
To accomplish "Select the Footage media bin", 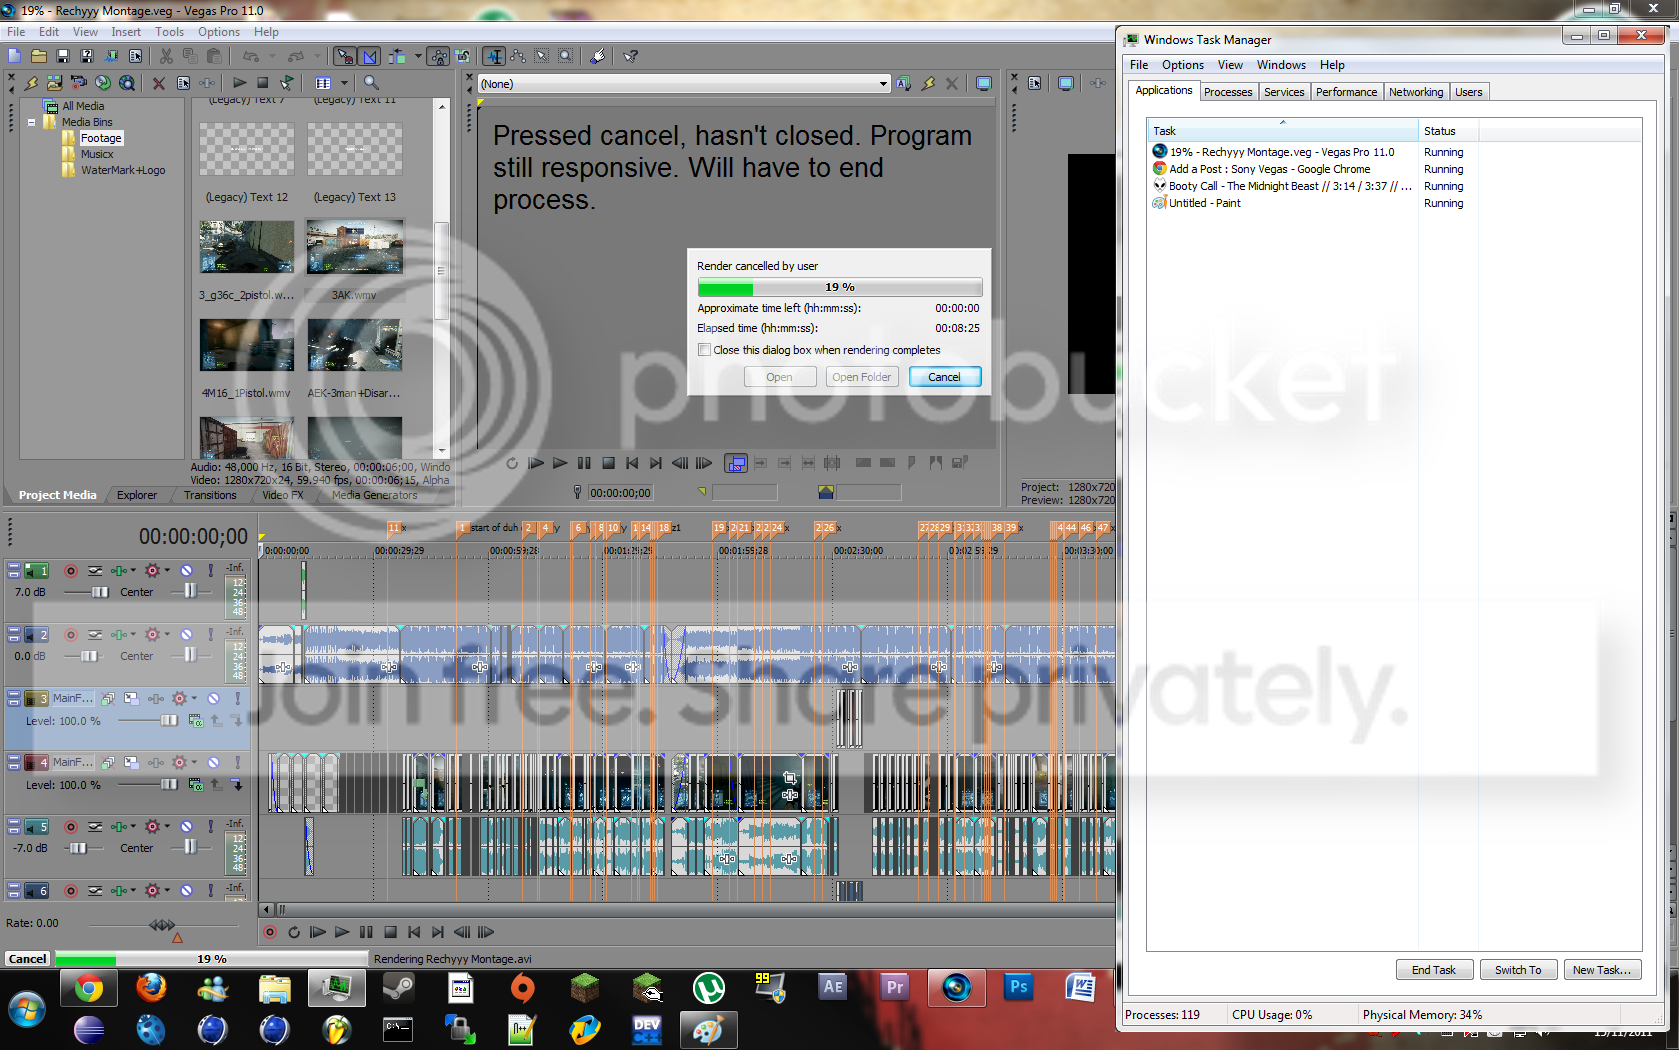I will tap(101, 138).
